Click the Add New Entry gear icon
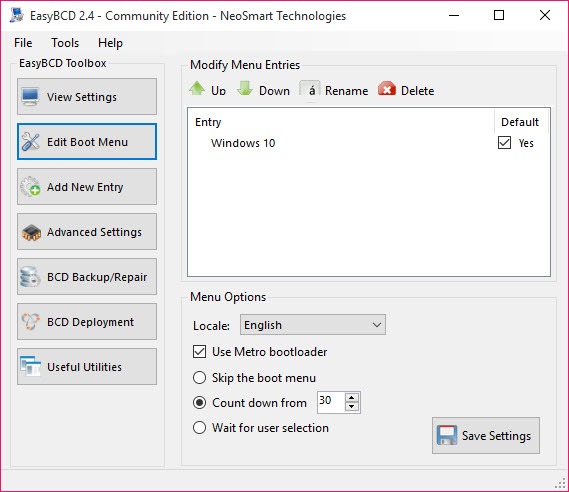 tap(30, 186)
